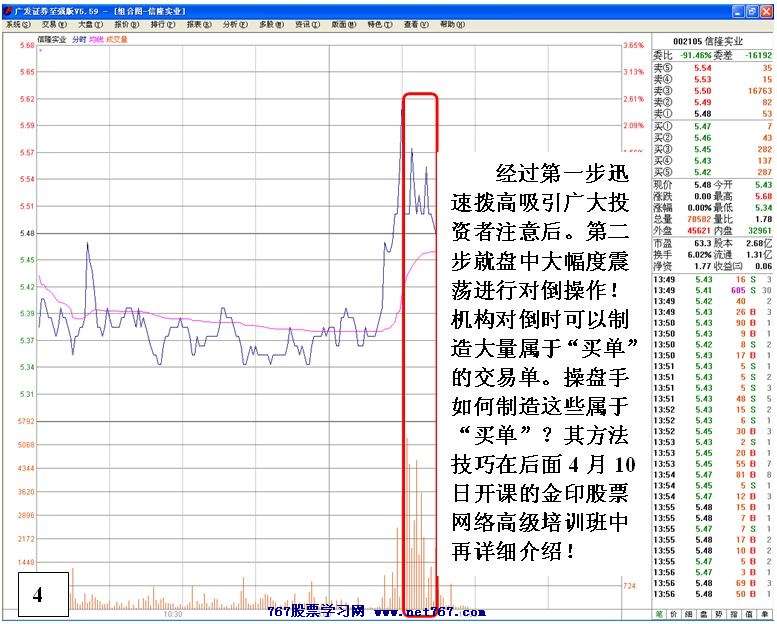Image resolution: width=777 pixels, height=624 pixels.
Task: Open the 分析(F) menu
Action: [235, 24]
